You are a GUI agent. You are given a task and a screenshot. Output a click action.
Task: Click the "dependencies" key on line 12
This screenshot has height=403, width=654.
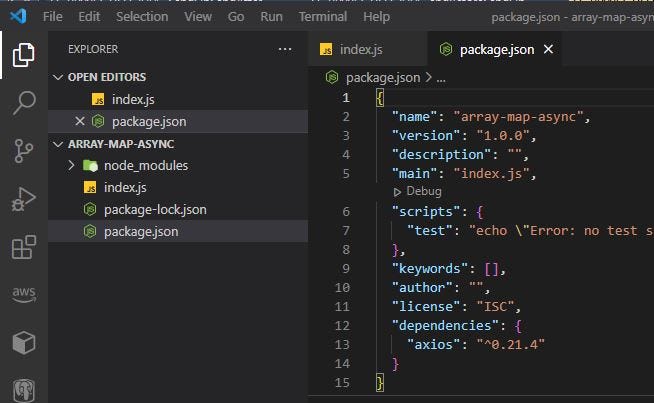pos(445,325)
